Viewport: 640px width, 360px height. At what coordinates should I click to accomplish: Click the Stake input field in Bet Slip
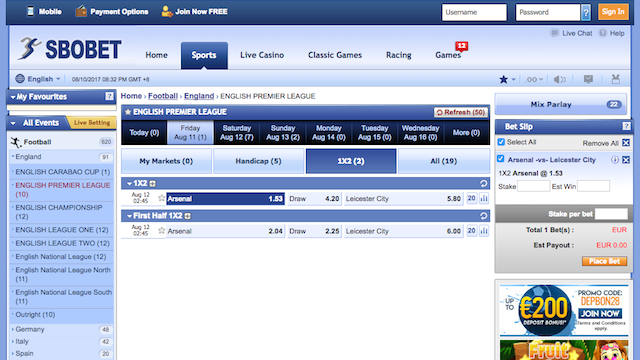click(x=533, y=186)
